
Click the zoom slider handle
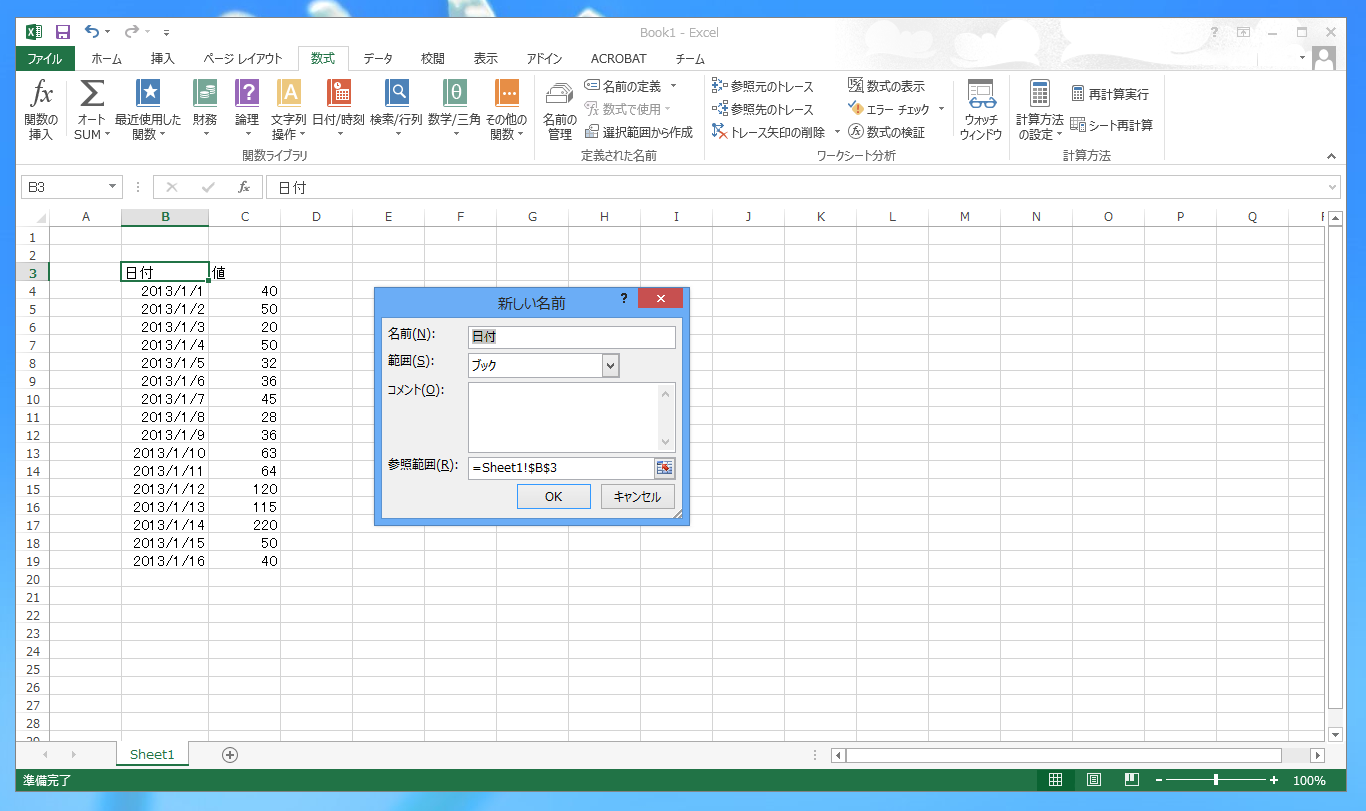click(1216, 780)
